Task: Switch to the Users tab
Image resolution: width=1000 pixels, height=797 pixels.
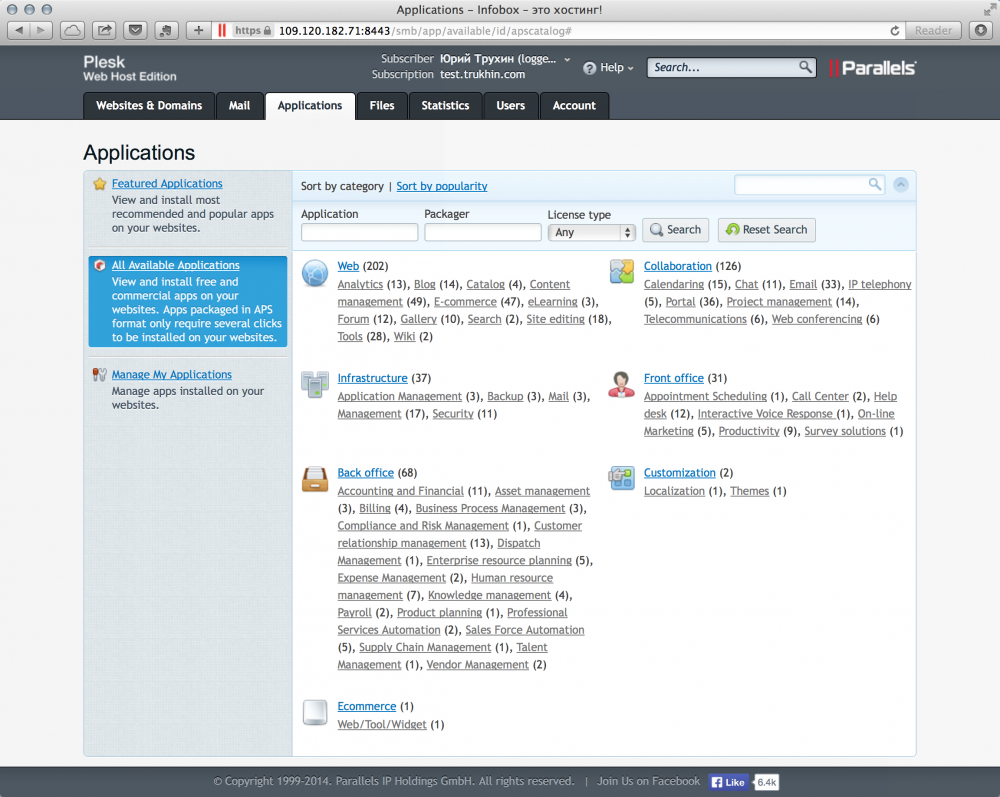Action: 510,106
